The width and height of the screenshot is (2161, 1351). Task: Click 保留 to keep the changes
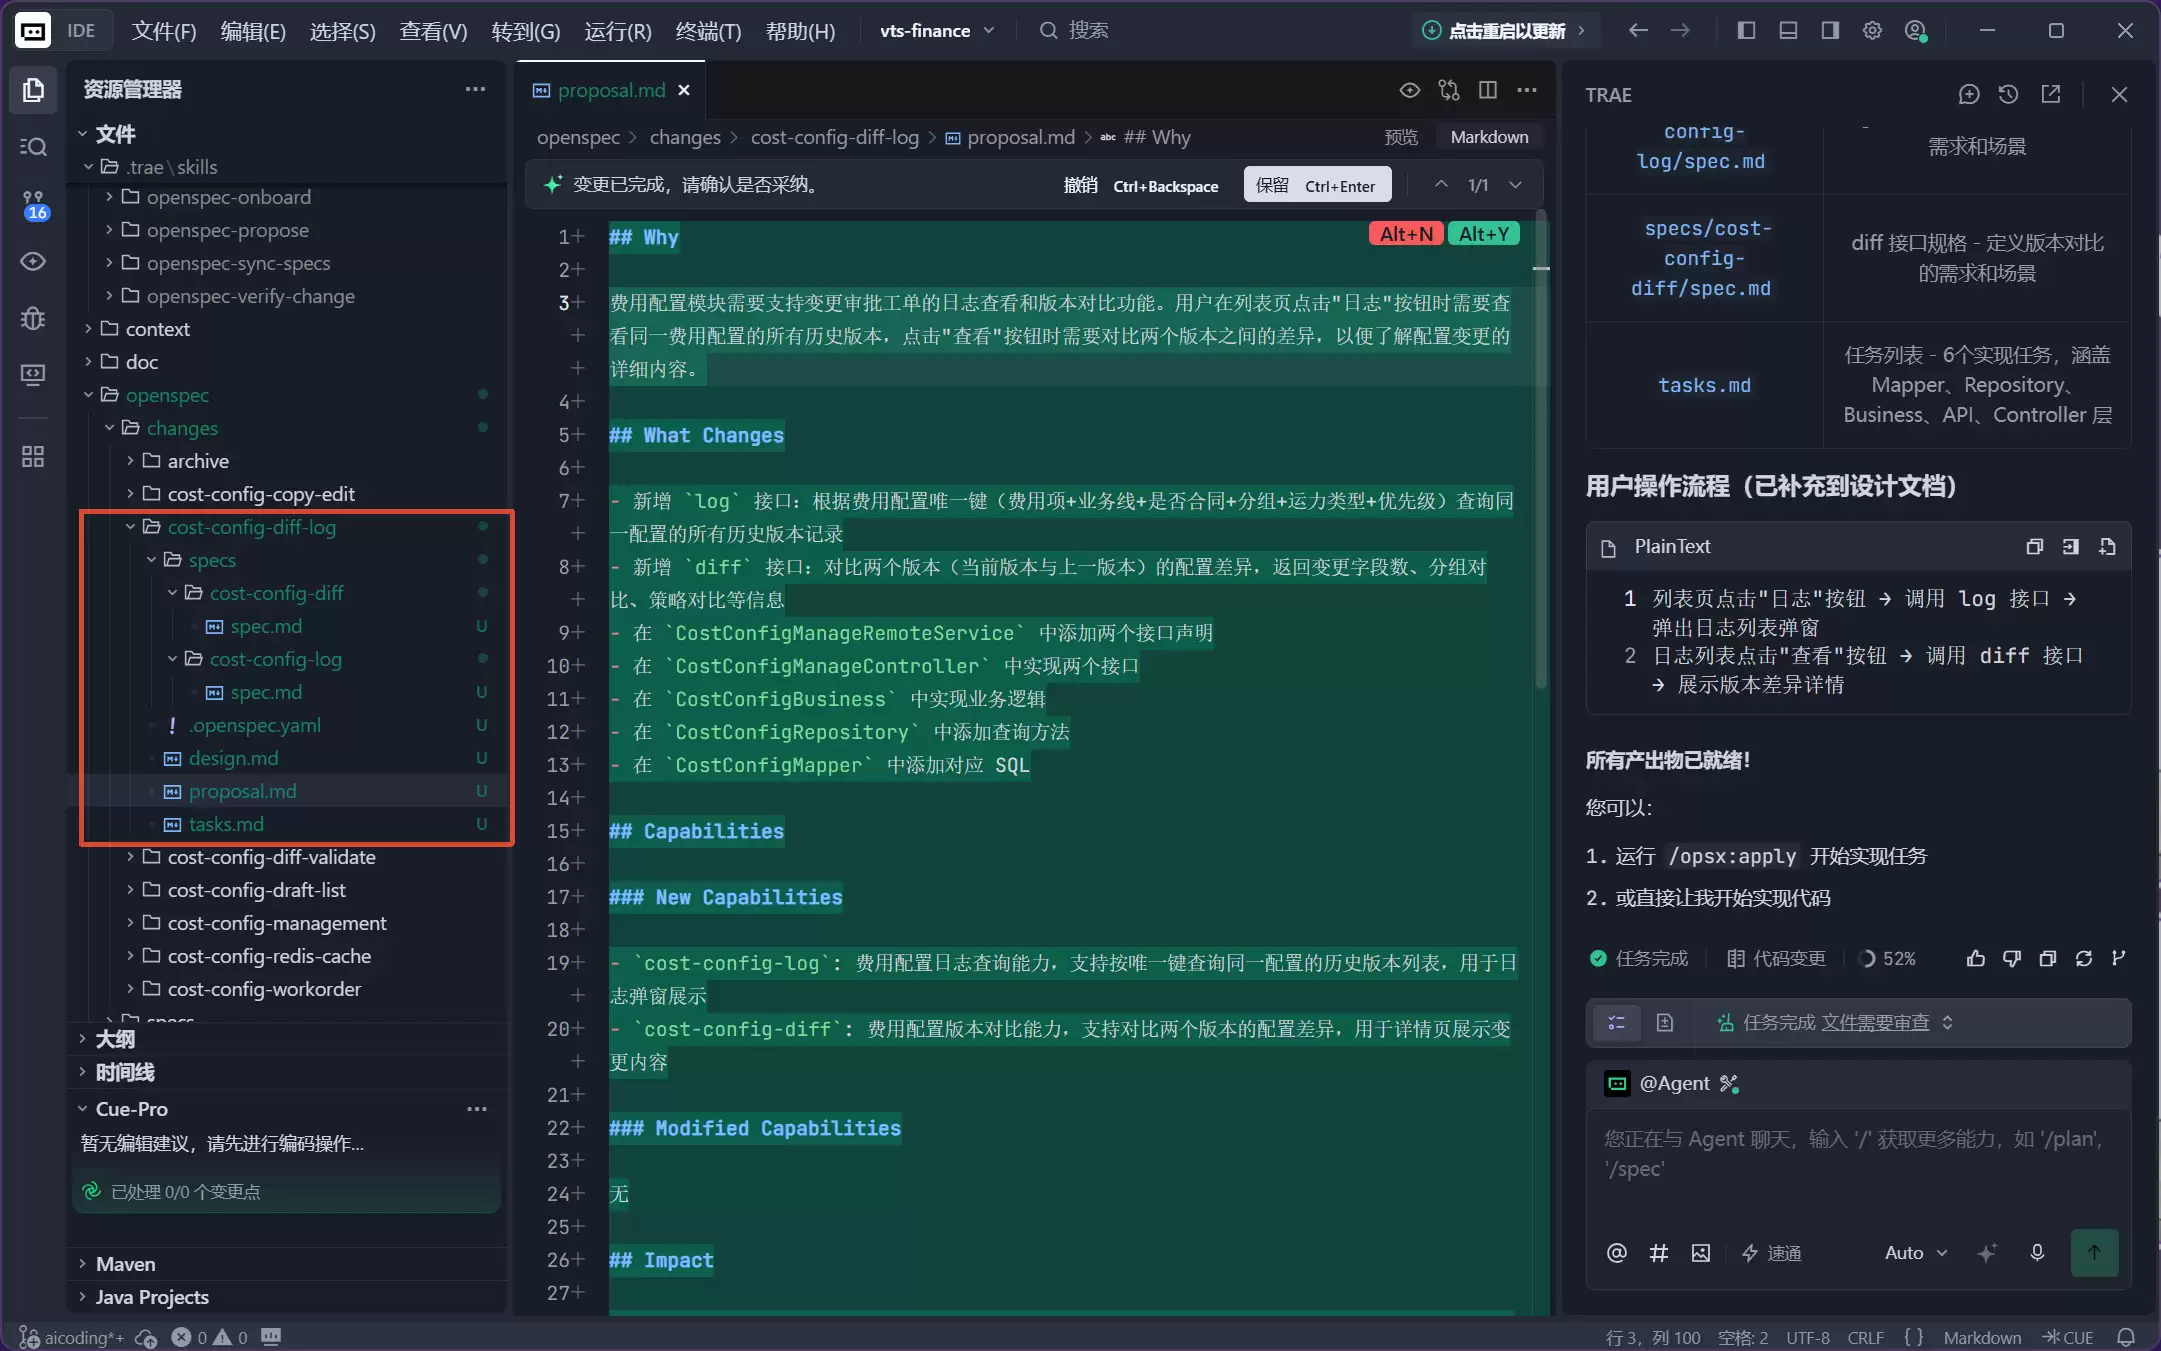click(1317, 185)
